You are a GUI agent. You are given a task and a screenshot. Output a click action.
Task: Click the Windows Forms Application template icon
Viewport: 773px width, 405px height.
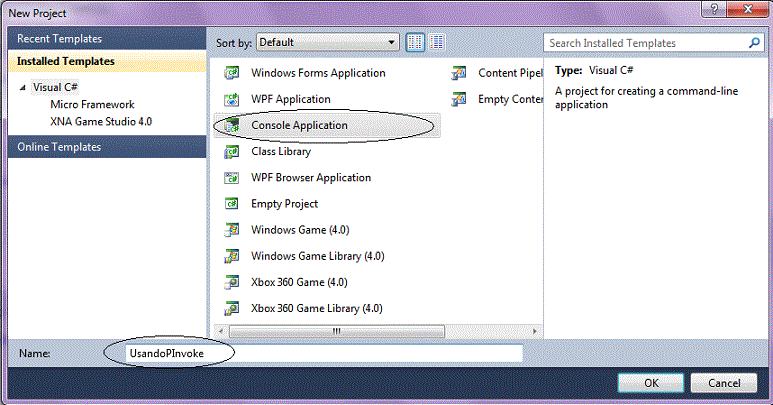pyautogui.click(x=232, y=73)
